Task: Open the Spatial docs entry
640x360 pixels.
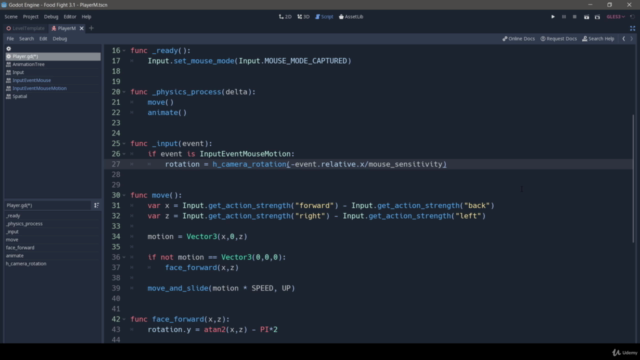Action: [x=53, y=96]
